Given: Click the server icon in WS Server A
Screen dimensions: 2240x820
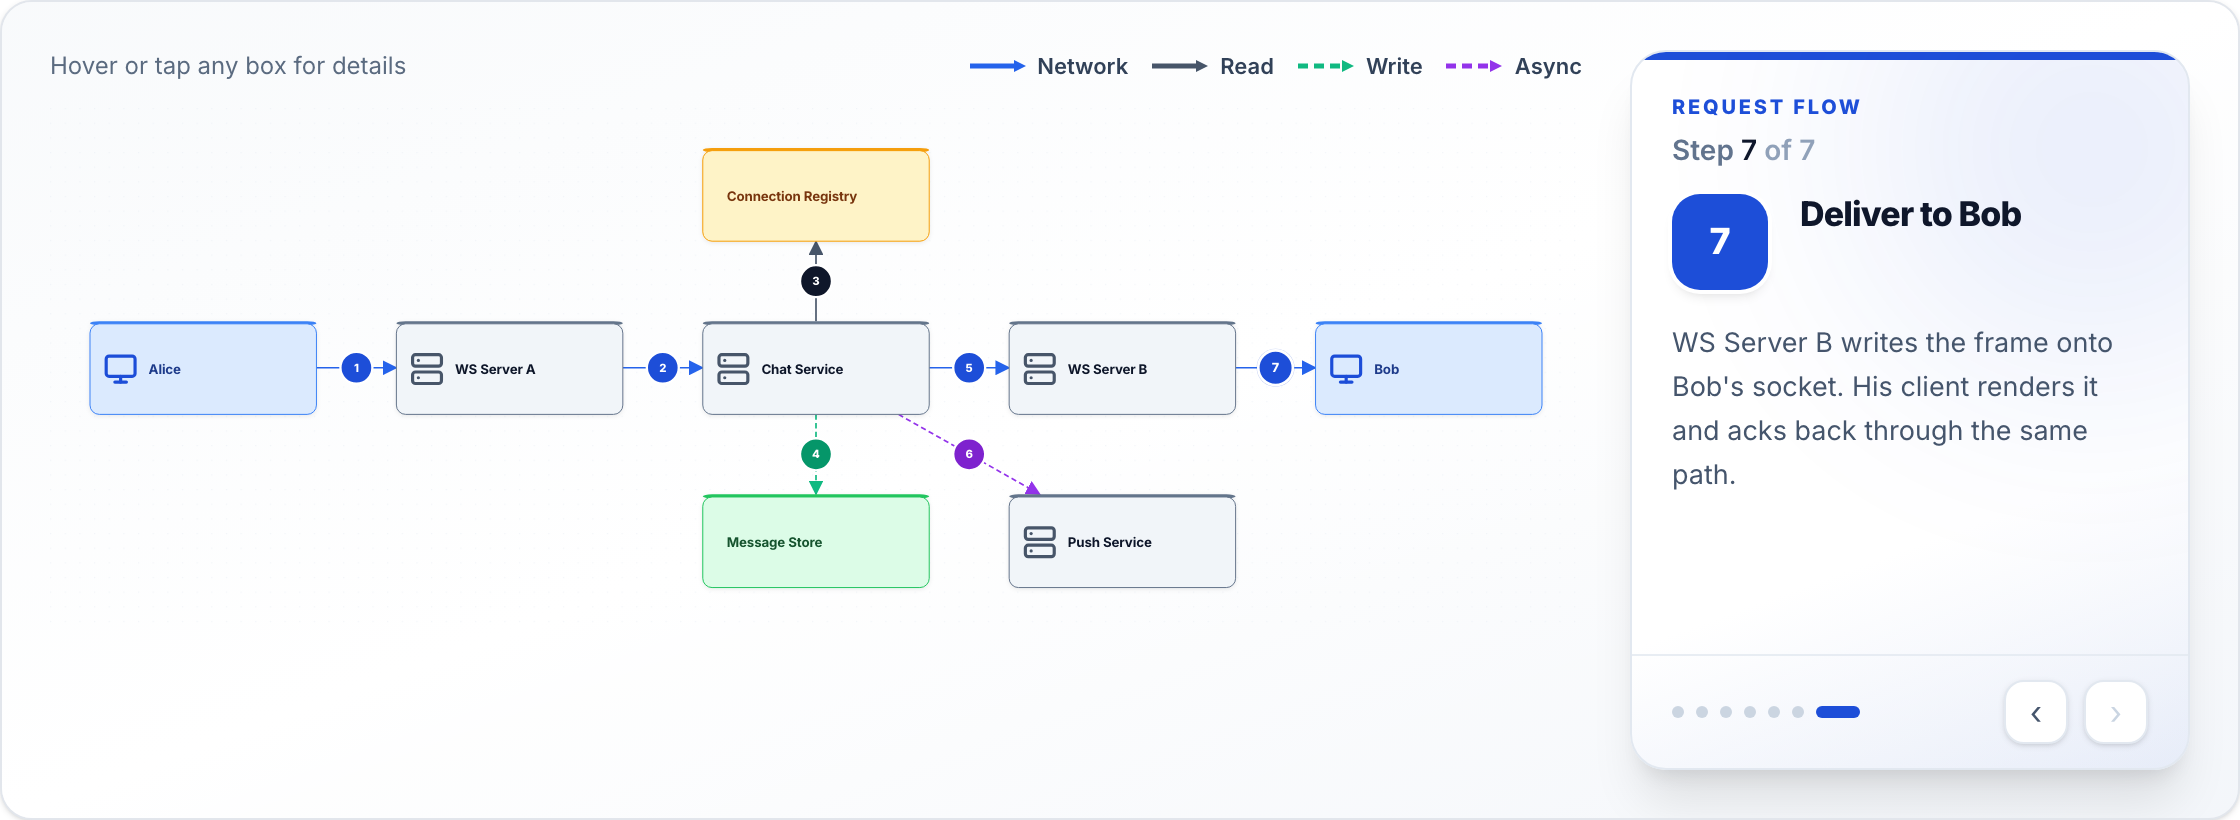Looking at the screenshot, I should 427,369.
